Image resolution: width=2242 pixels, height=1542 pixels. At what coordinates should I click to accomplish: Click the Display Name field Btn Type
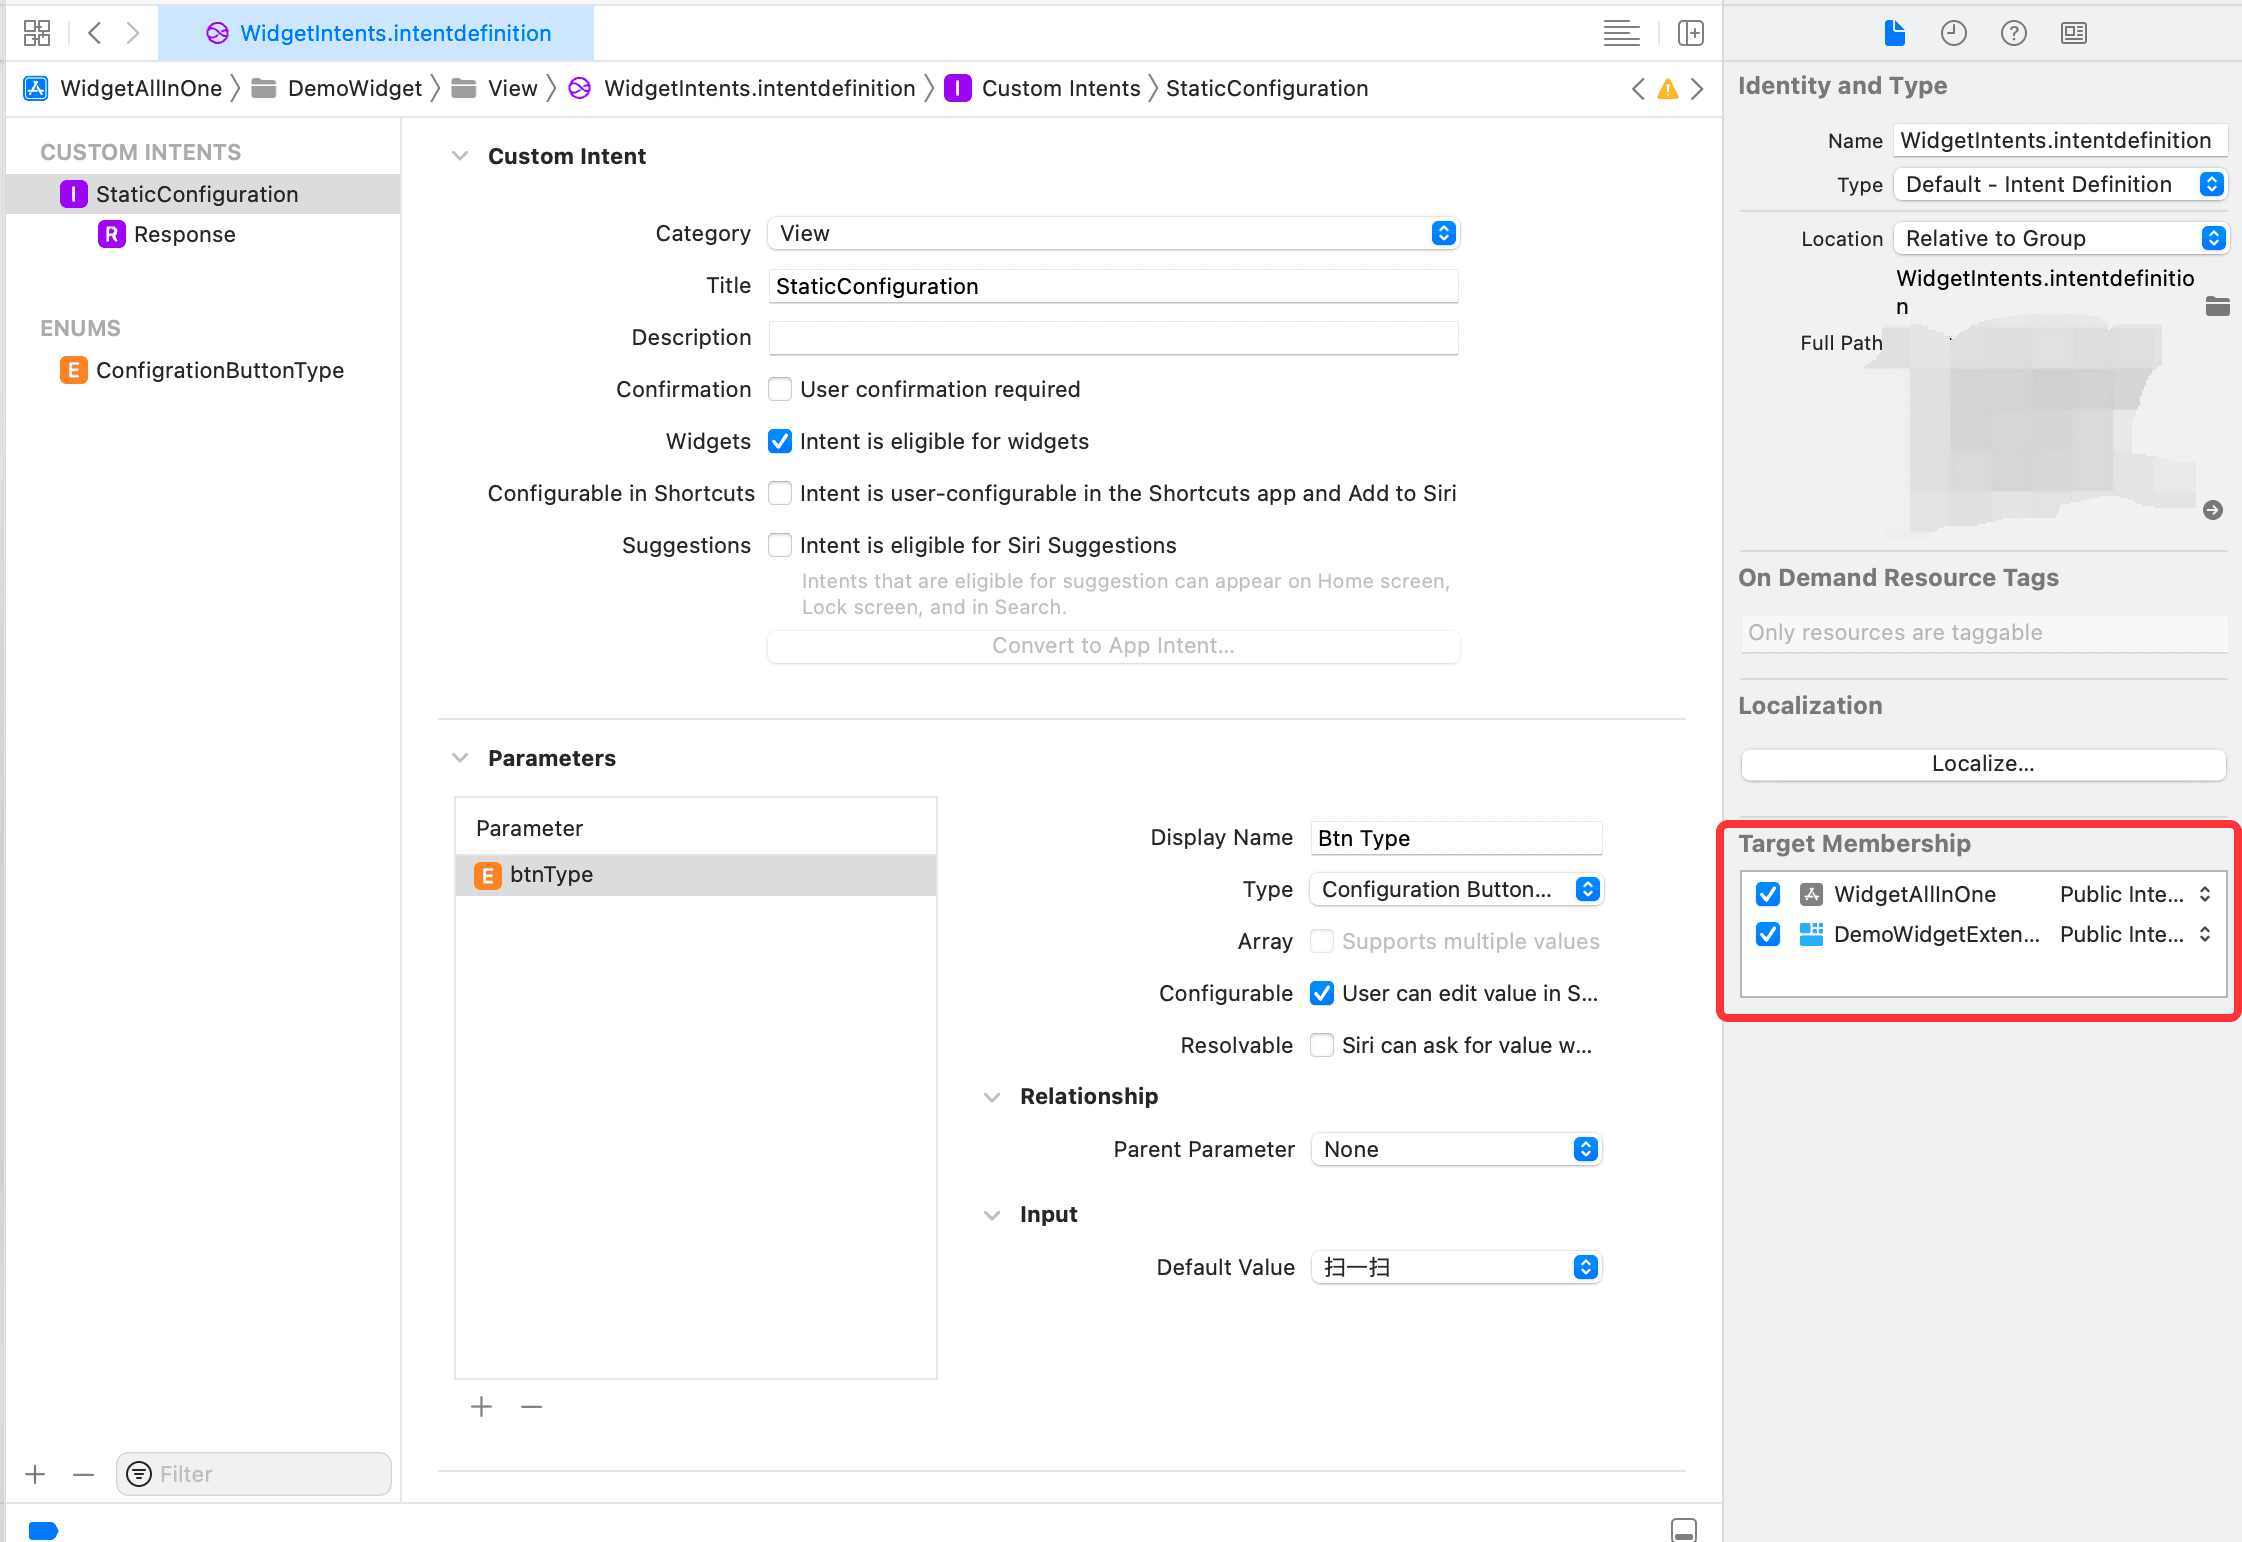coord(1456,838)
